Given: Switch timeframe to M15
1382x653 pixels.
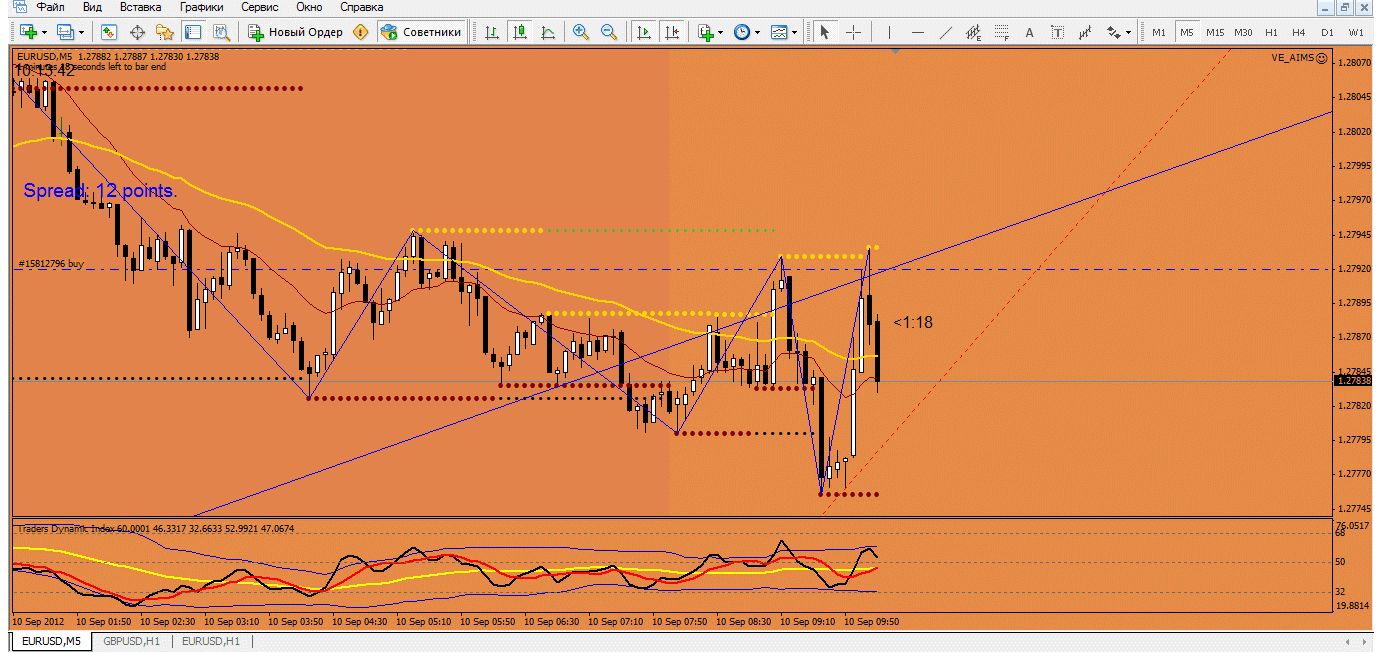Looking at the screenshot, I should pyautogui.click(x=1215, y=32).
